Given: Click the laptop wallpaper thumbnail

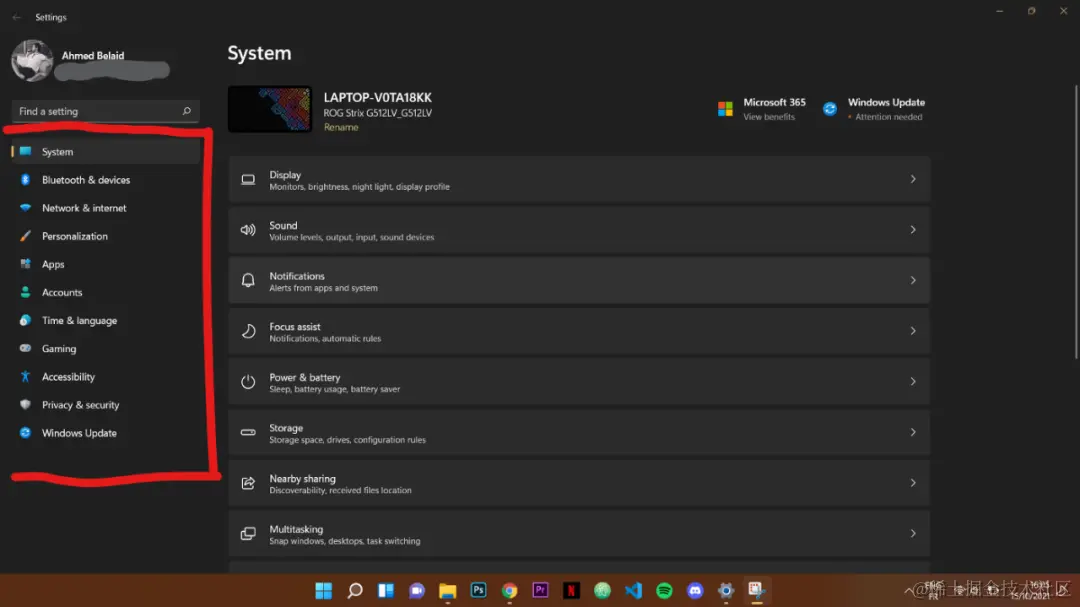Looking at the screenshot, I should pos(270,109).
